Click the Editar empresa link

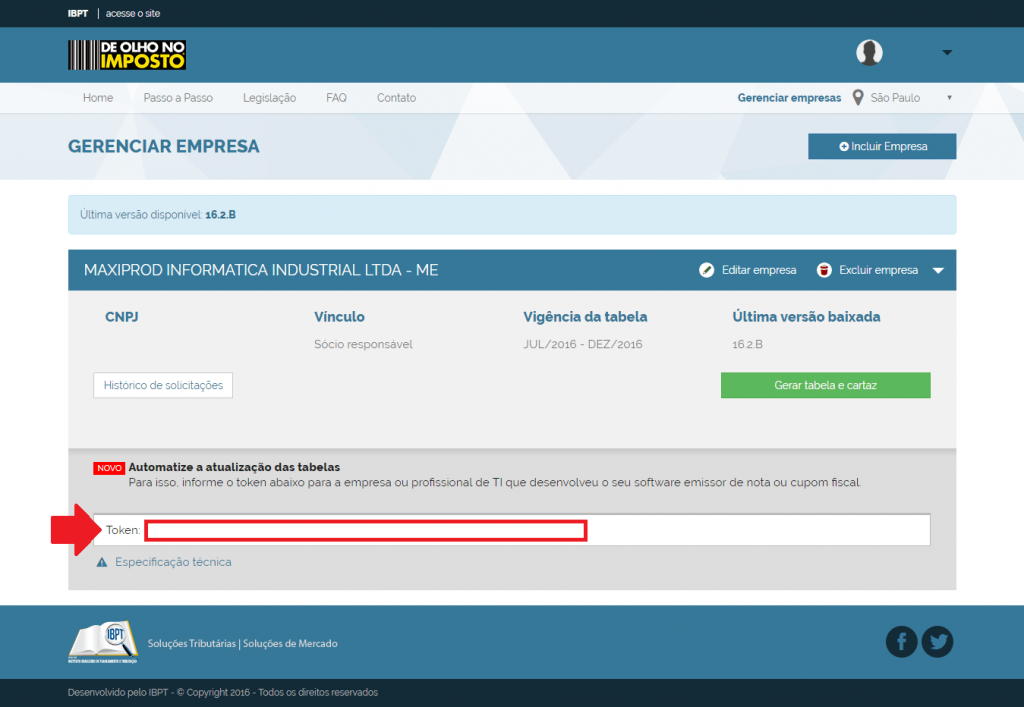759,270
